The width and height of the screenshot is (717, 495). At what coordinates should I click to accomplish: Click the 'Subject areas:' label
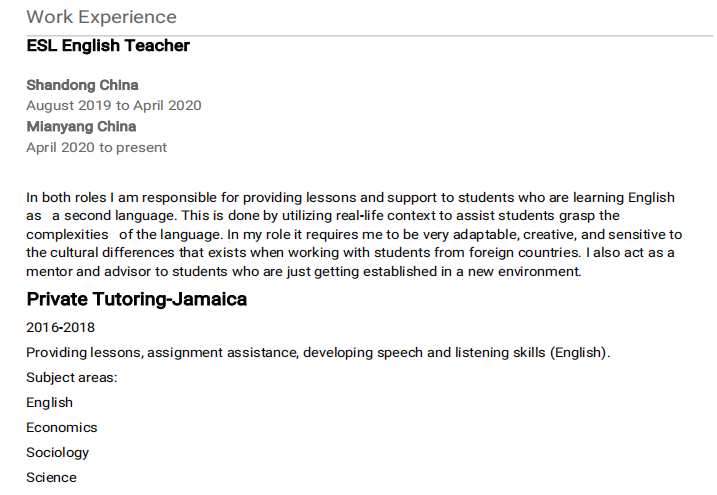pyautogui.click(x=72, y=377)
